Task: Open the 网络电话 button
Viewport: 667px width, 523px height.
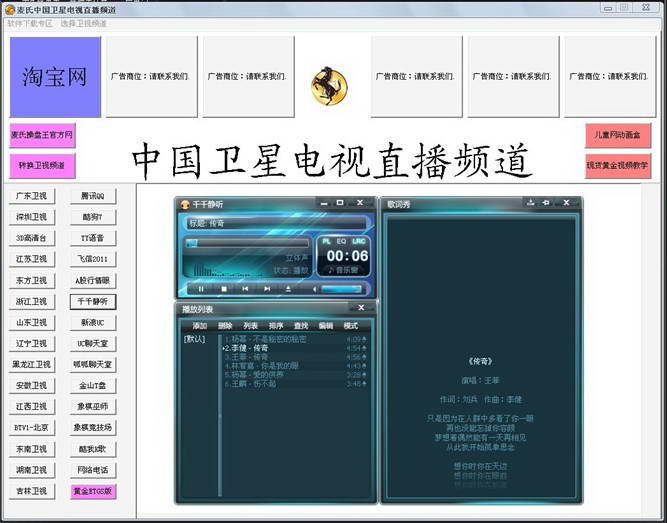Action: [x=93, y=470]
